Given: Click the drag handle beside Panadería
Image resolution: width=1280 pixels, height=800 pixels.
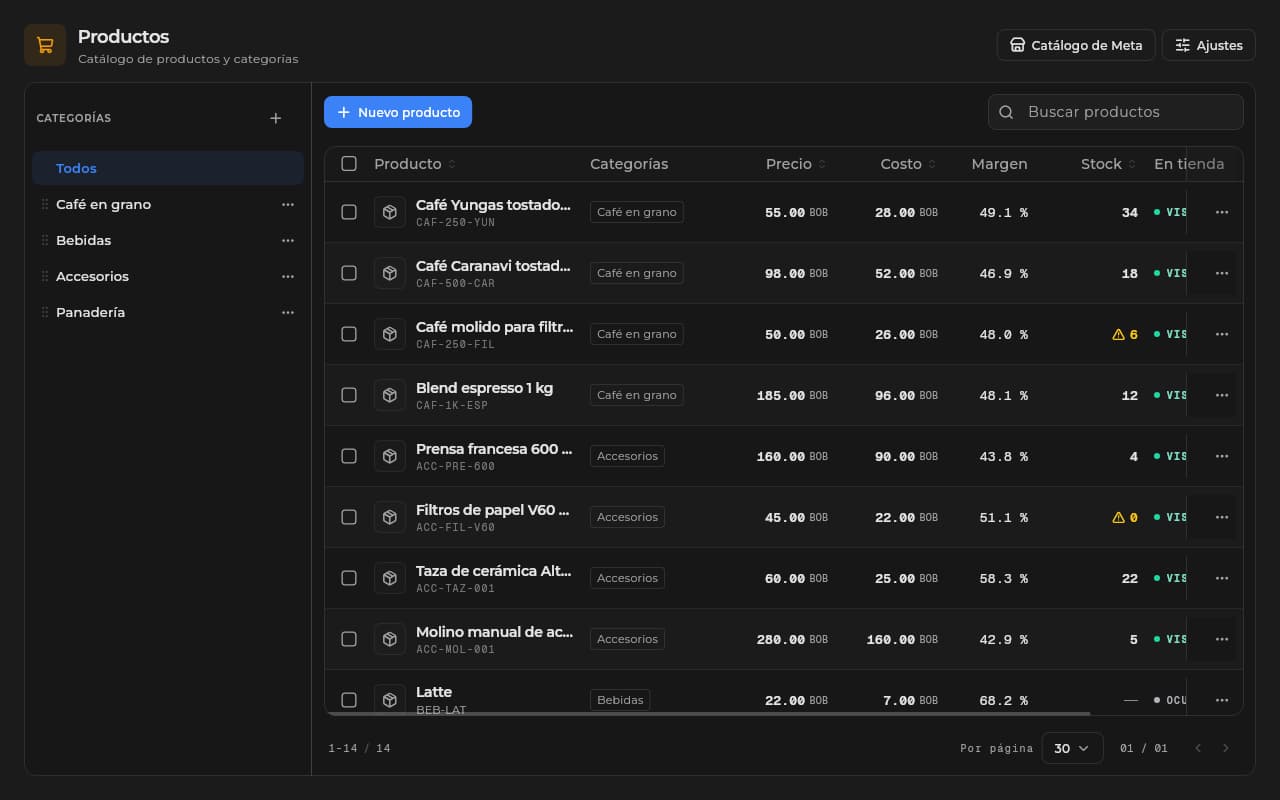Looking at the screenshot, I should (x=44, y=312).
